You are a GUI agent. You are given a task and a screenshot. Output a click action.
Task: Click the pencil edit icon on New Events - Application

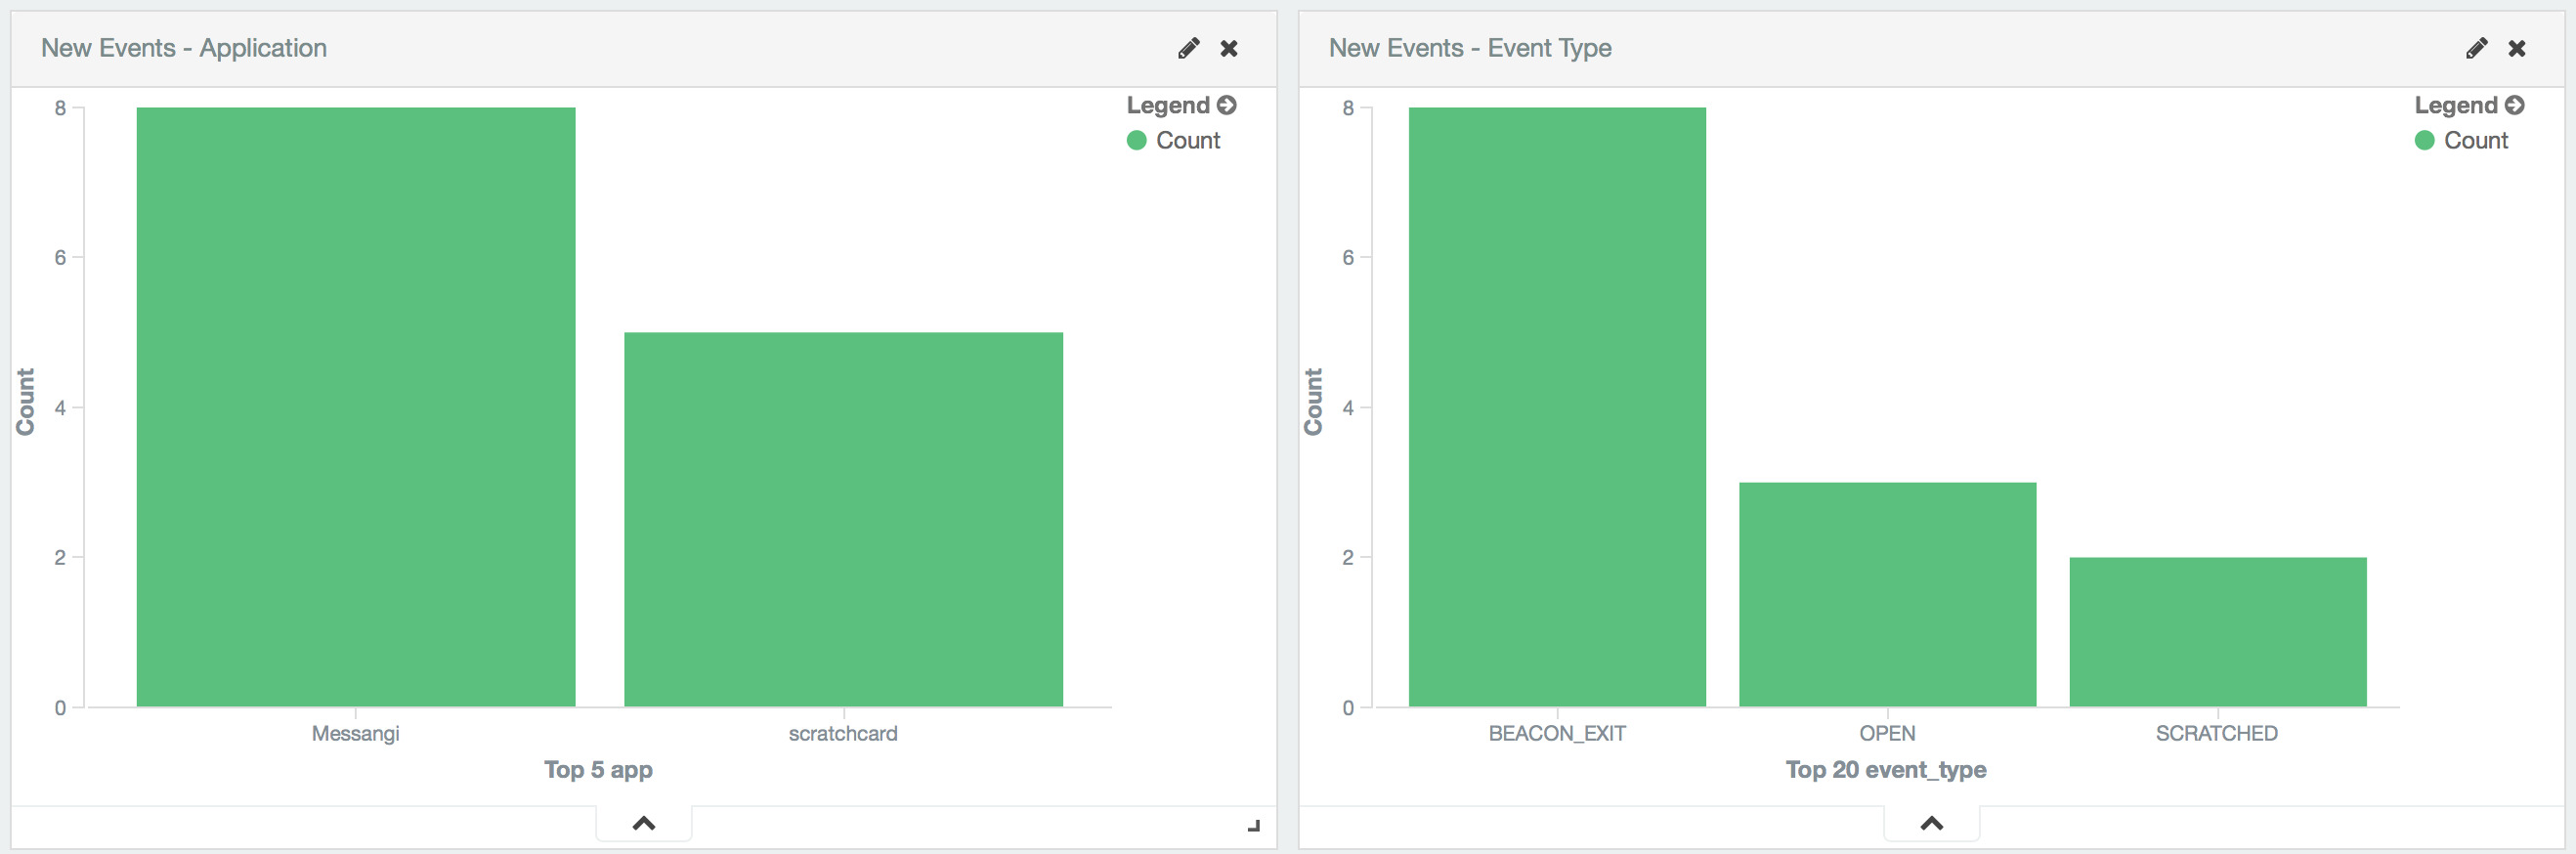[1188, 48]
